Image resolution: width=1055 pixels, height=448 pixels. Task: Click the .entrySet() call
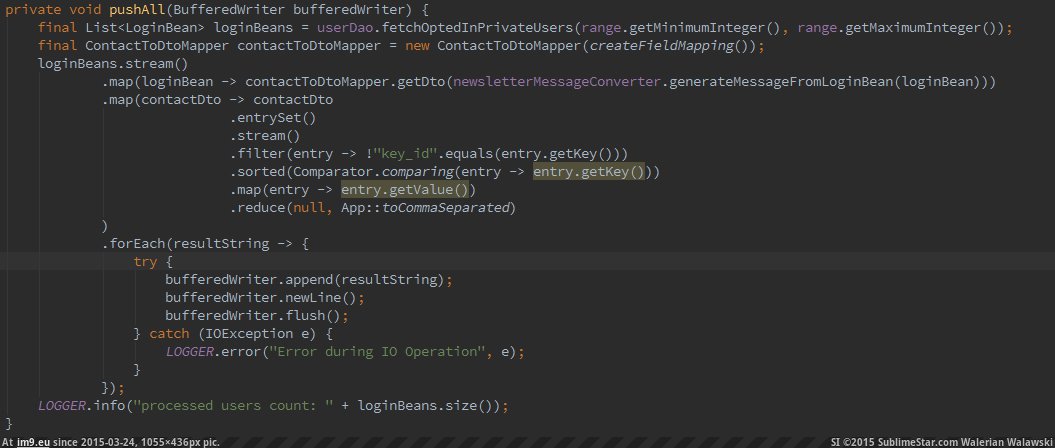point(273,118)
